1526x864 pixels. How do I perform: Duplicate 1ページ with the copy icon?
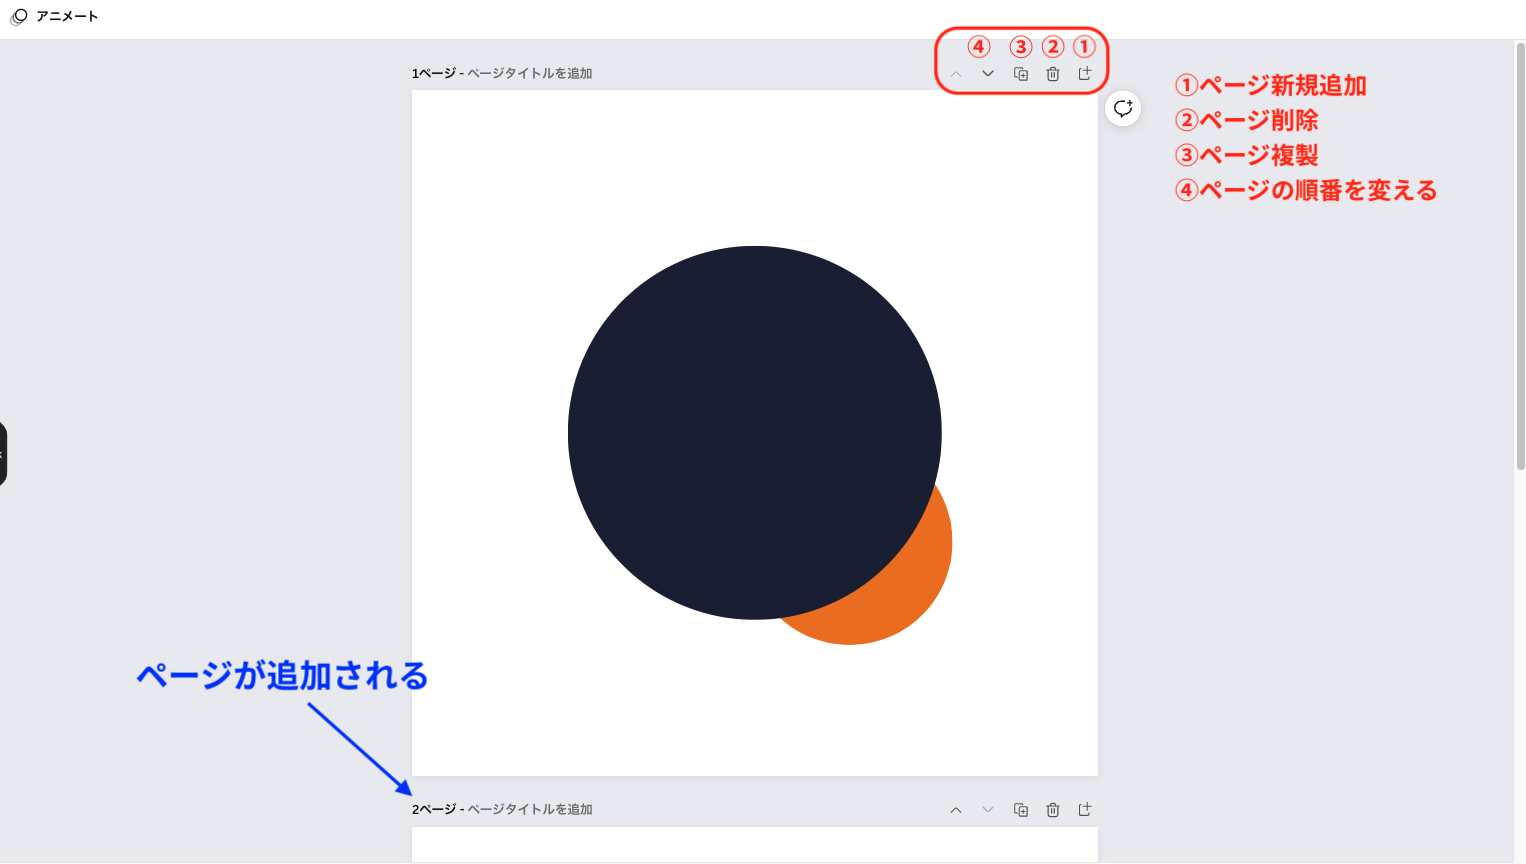[x=1021, y=73]
